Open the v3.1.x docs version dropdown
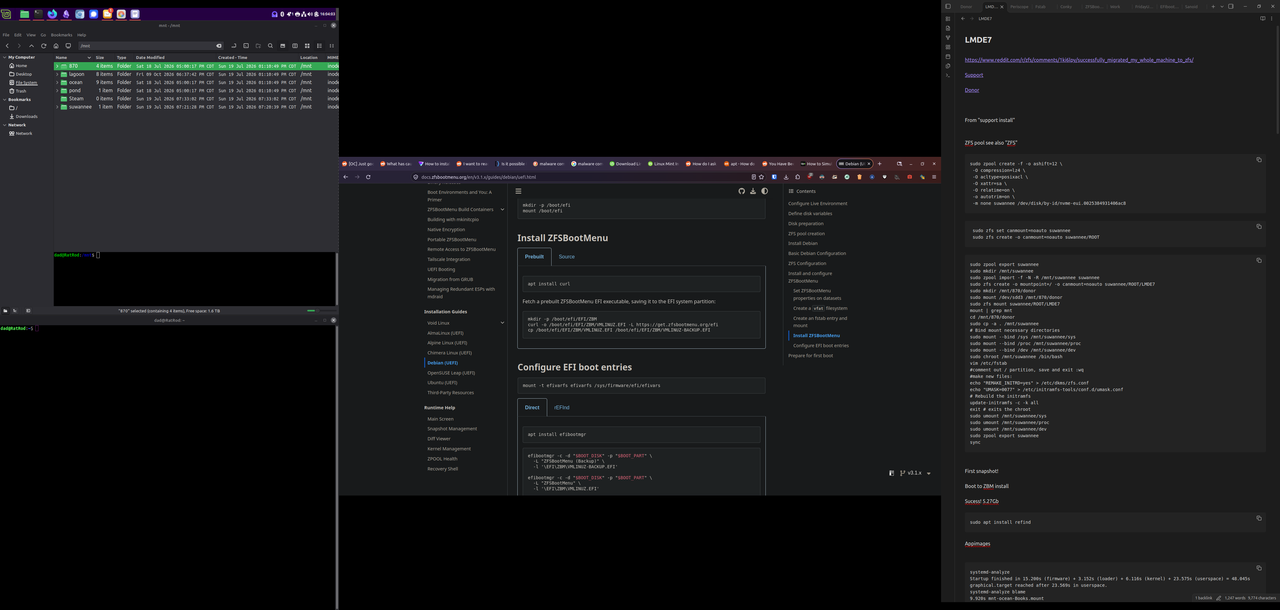 (915, 473)
